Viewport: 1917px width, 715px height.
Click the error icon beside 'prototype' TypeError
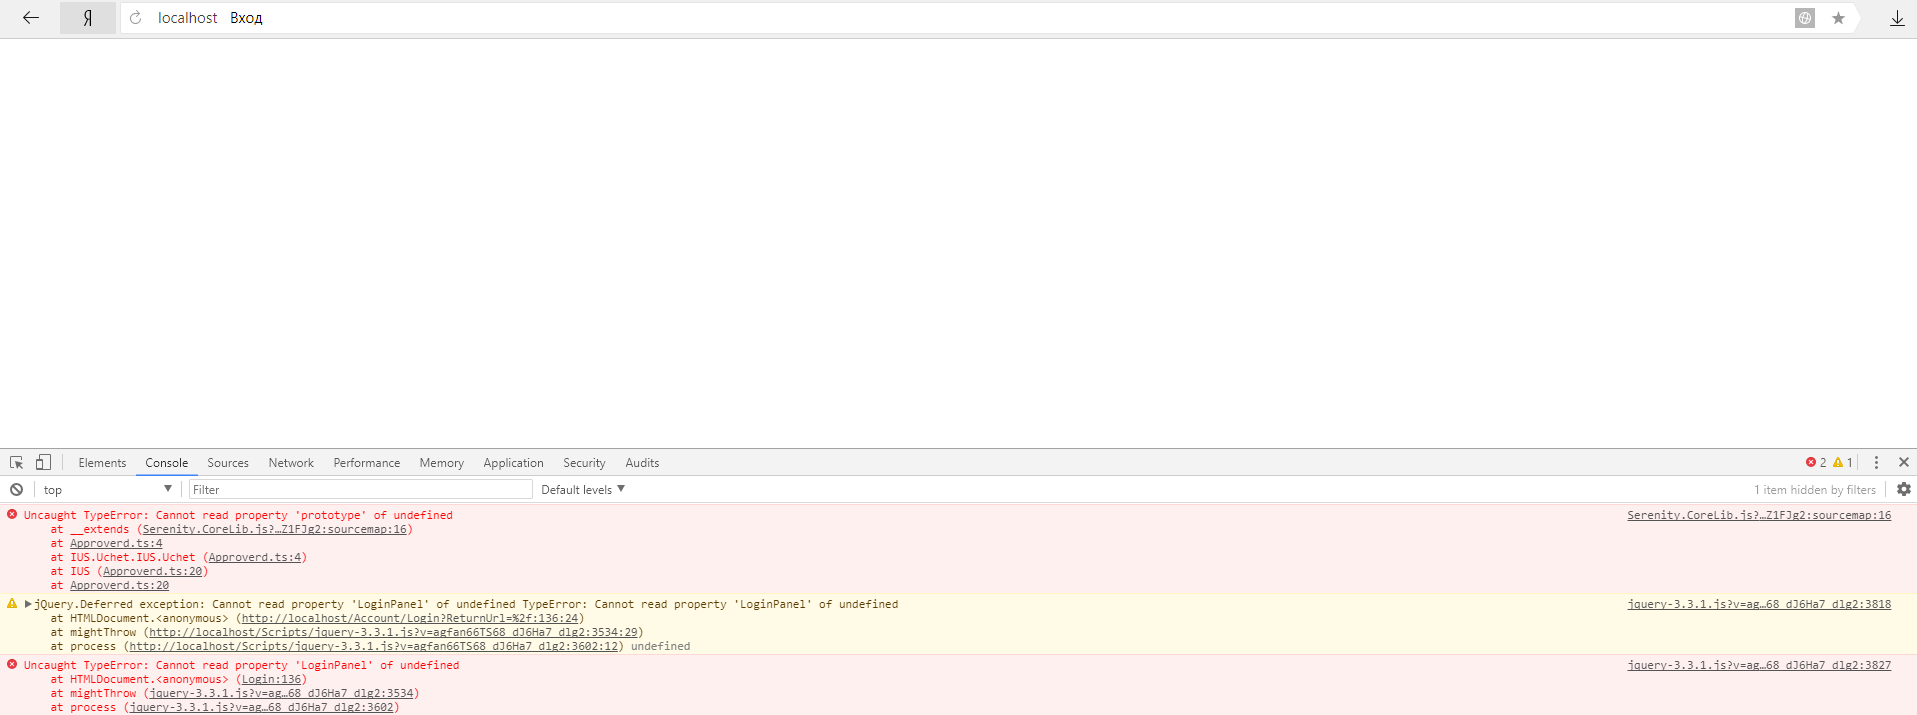coord(12,515)
